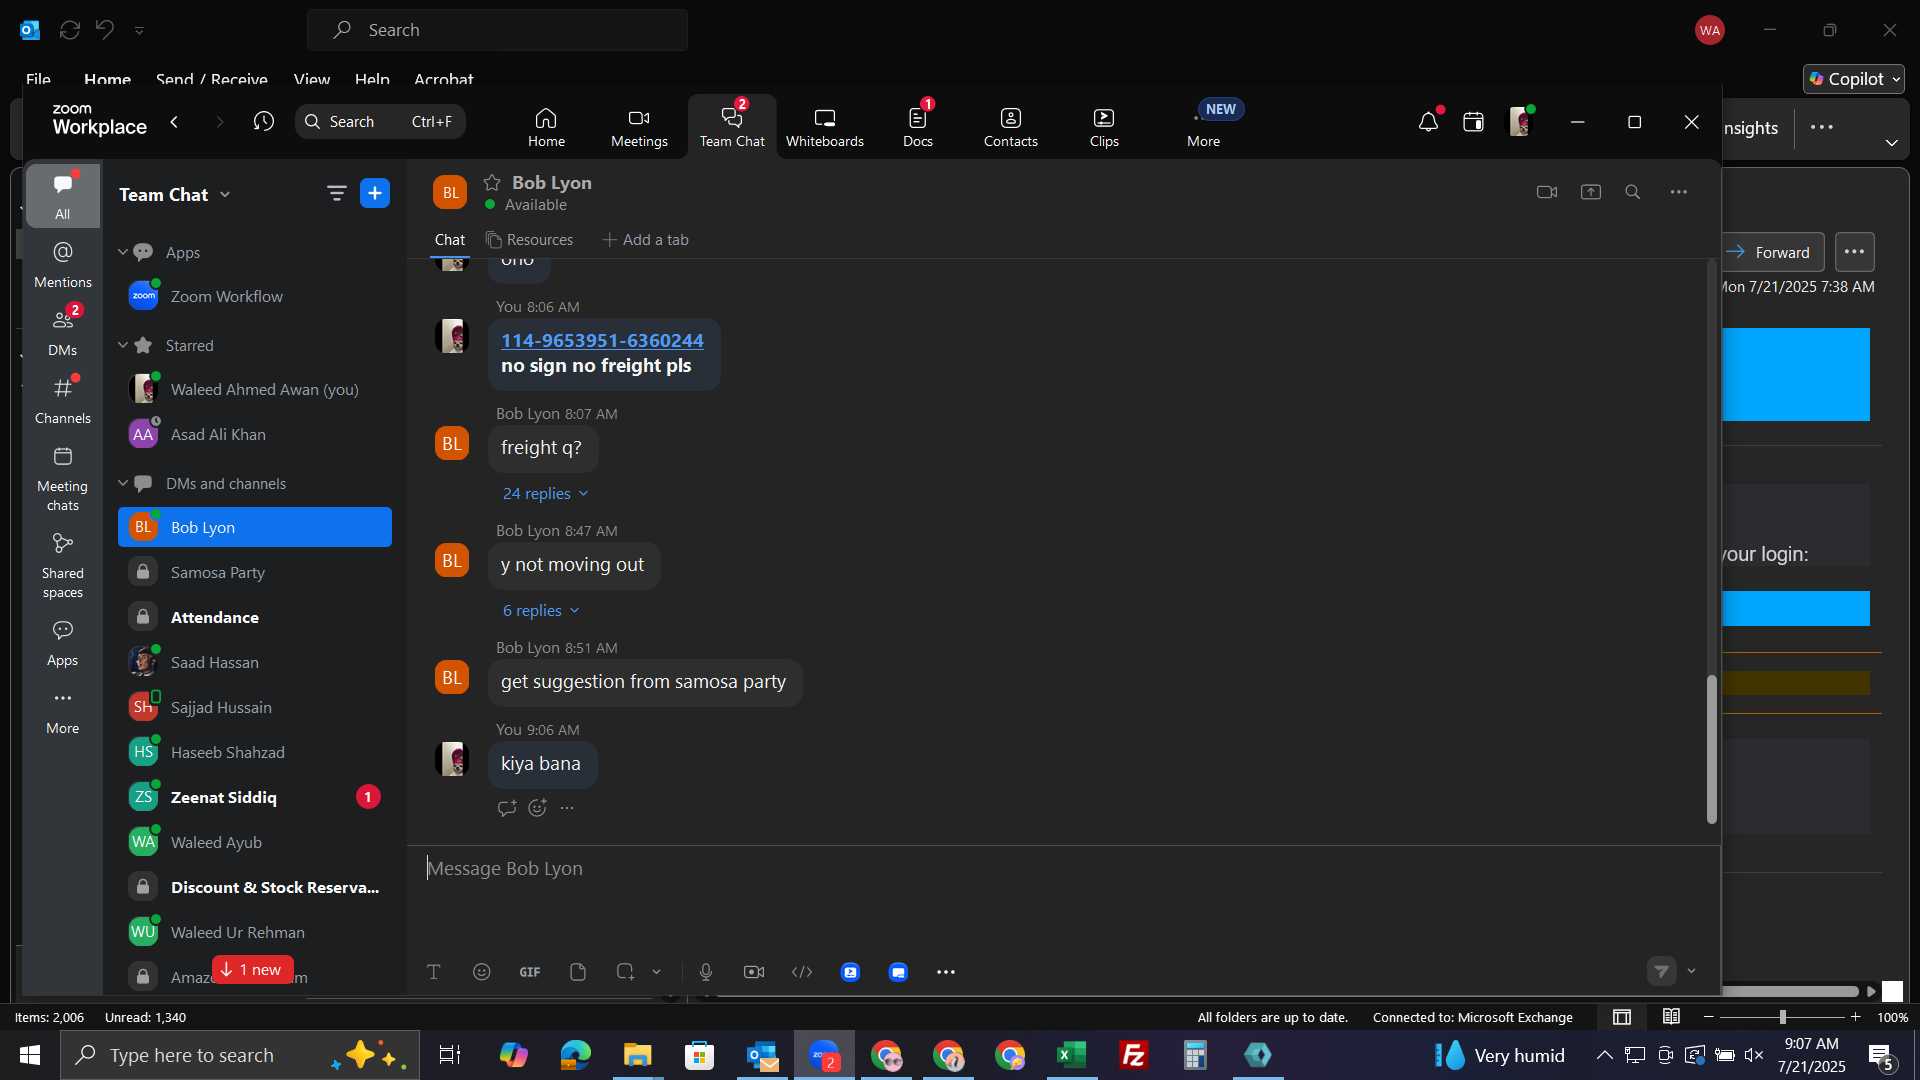Screen dimensions: 1920x1080
Task: Open Samosa Party channel
Action: [255, 572]
